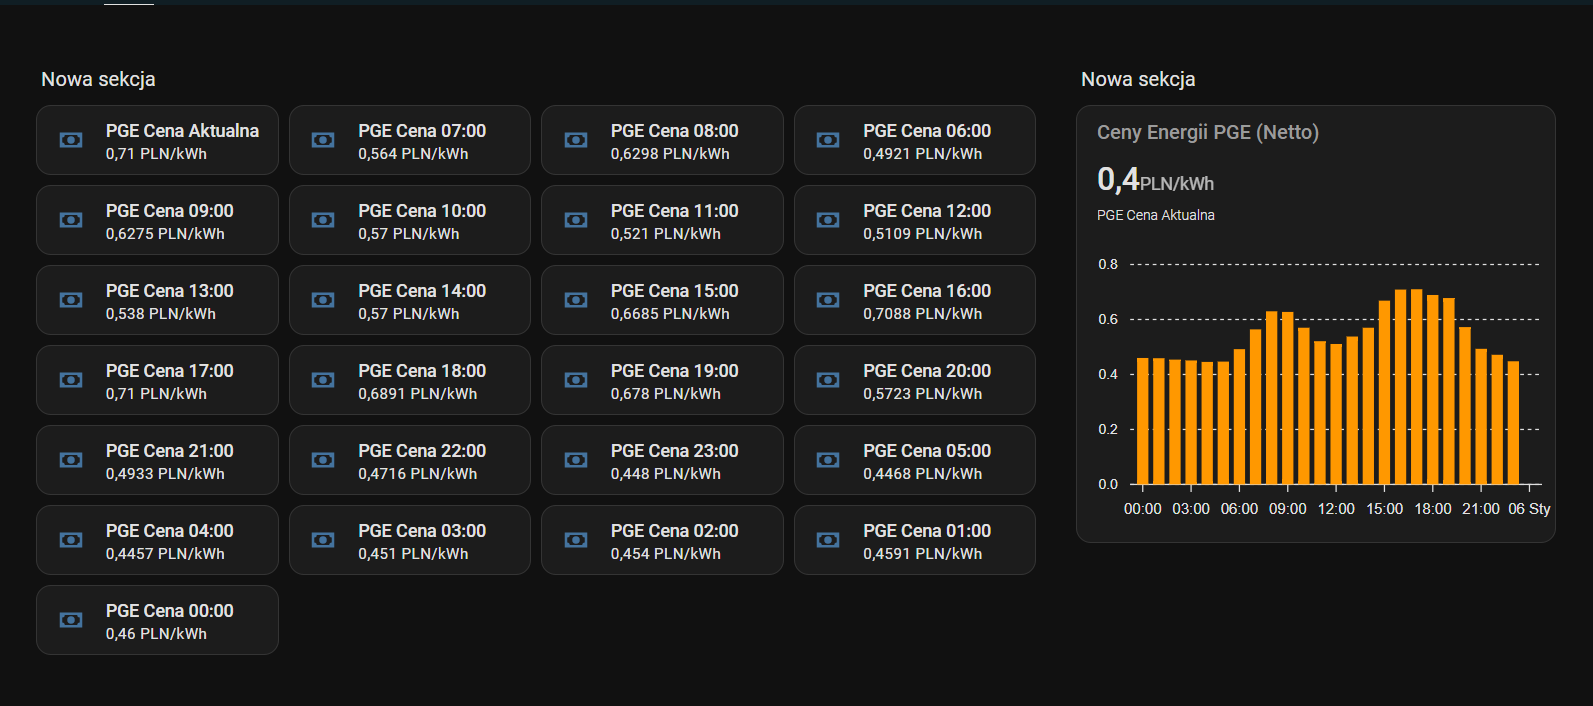Click the cash icon beside PGE Cena 14:00
The width and height of the screenshot is (1593, 706).
pos(323,300)
